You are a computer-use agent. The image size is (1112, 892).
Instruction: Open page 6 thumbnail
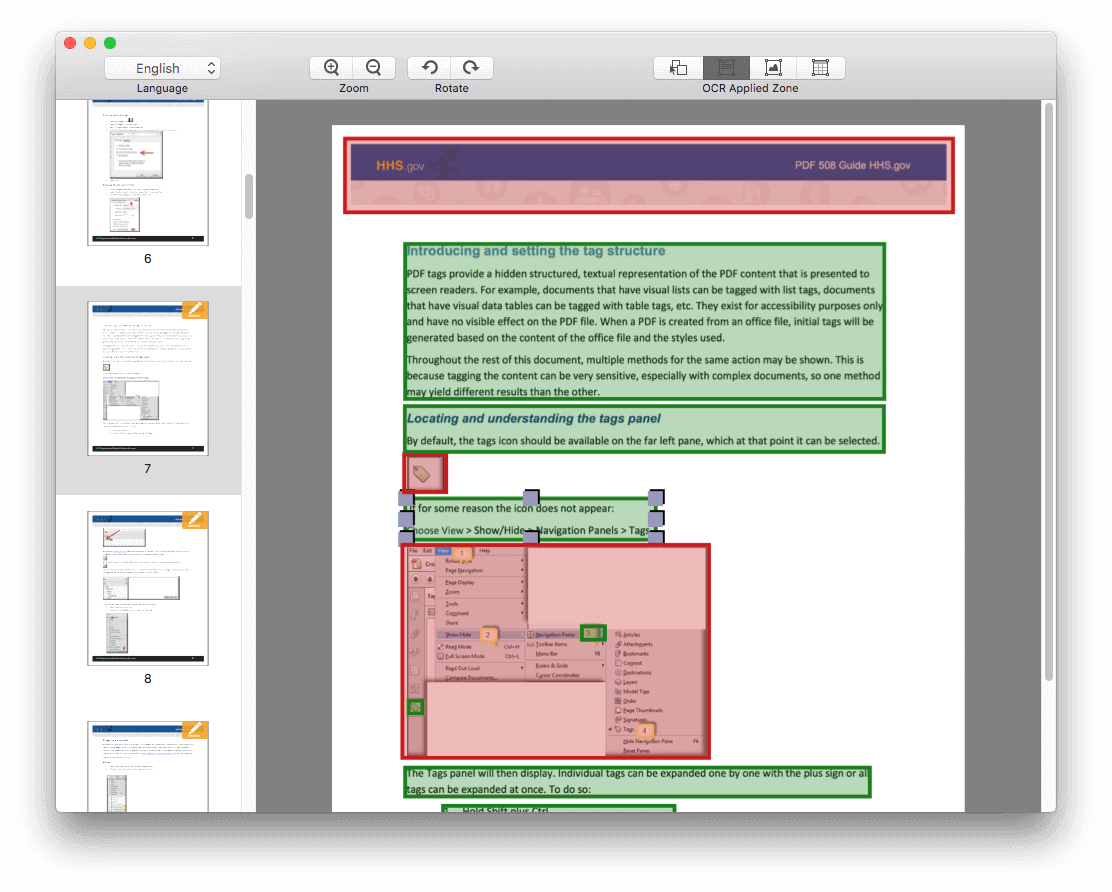[x=148, y=172]
